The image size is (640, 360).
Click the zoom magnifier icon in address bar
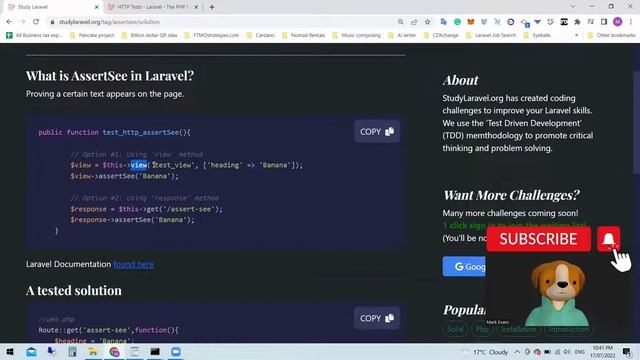(x=400, y=22)
